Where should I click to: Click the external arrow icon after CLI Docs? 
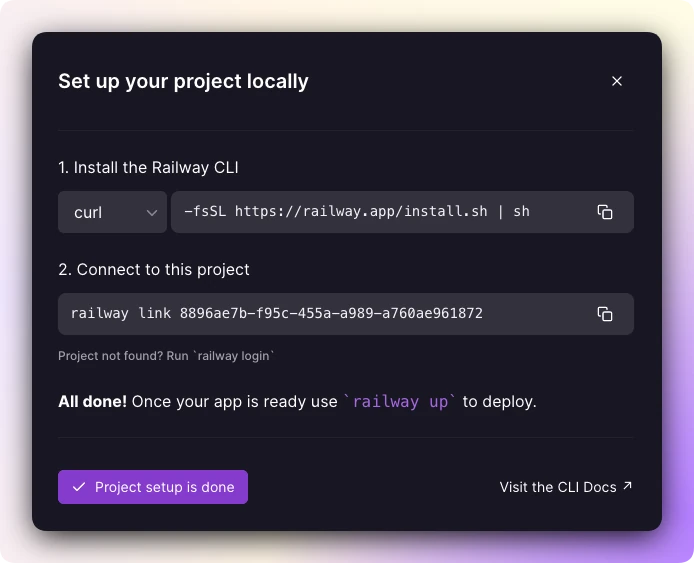click(x=627, y=486)
